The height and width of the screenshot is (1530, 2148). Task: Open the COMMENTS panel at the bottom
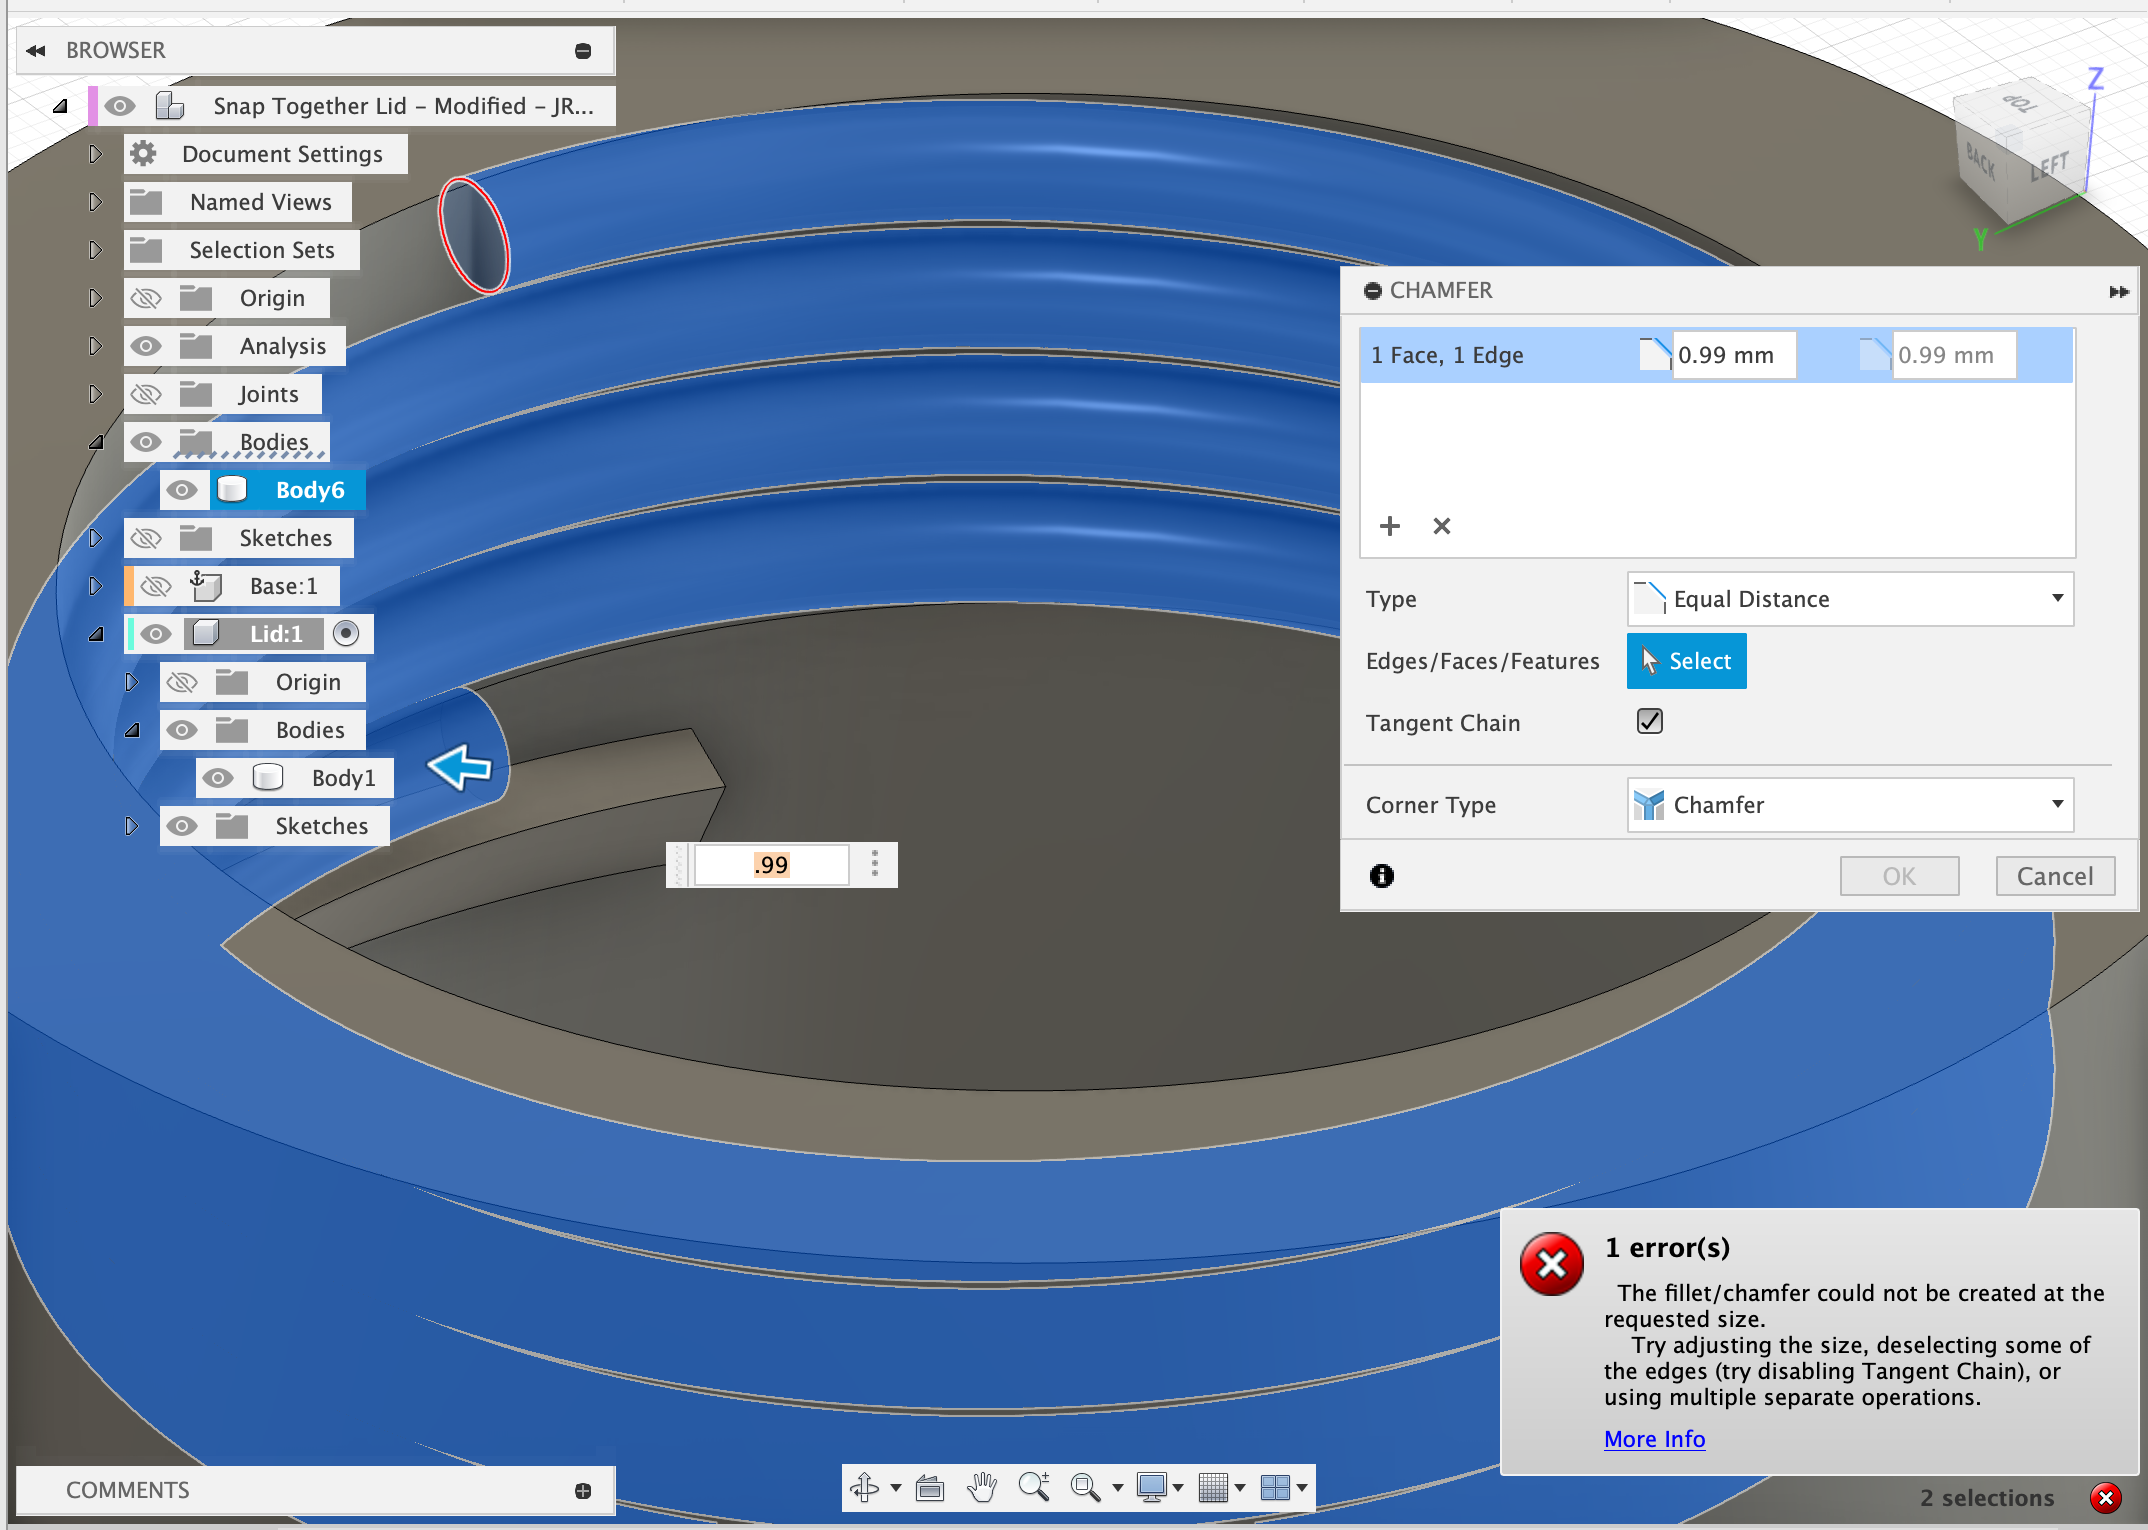(127, 1489)
